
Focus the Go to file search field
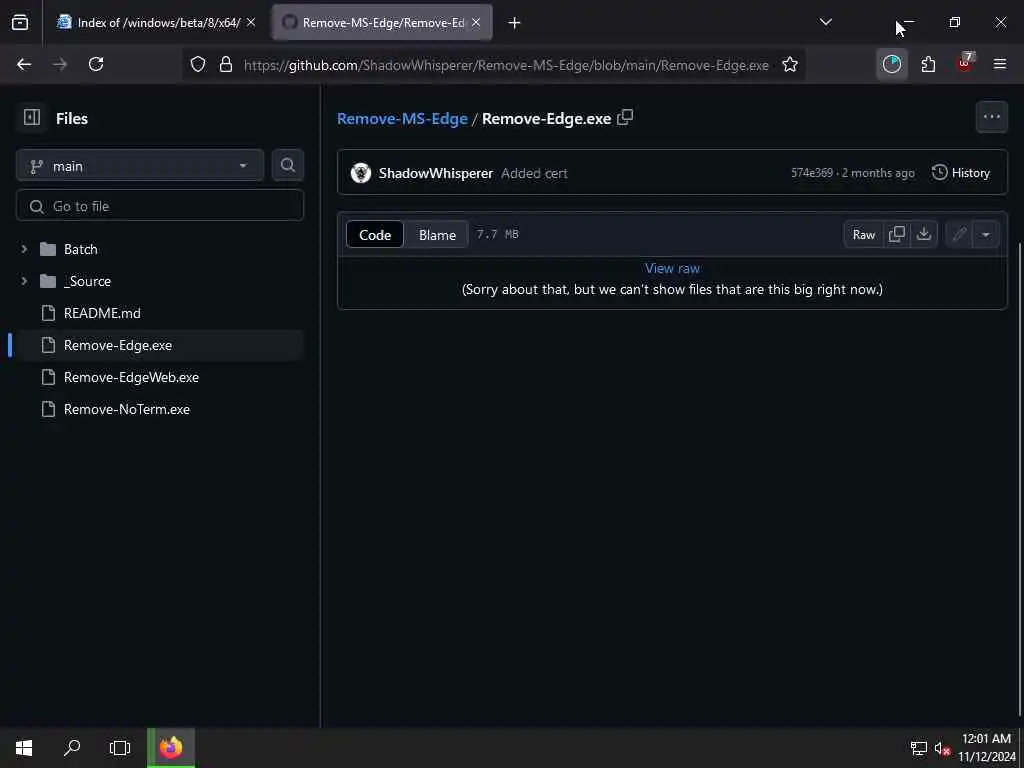pos(159,206)
